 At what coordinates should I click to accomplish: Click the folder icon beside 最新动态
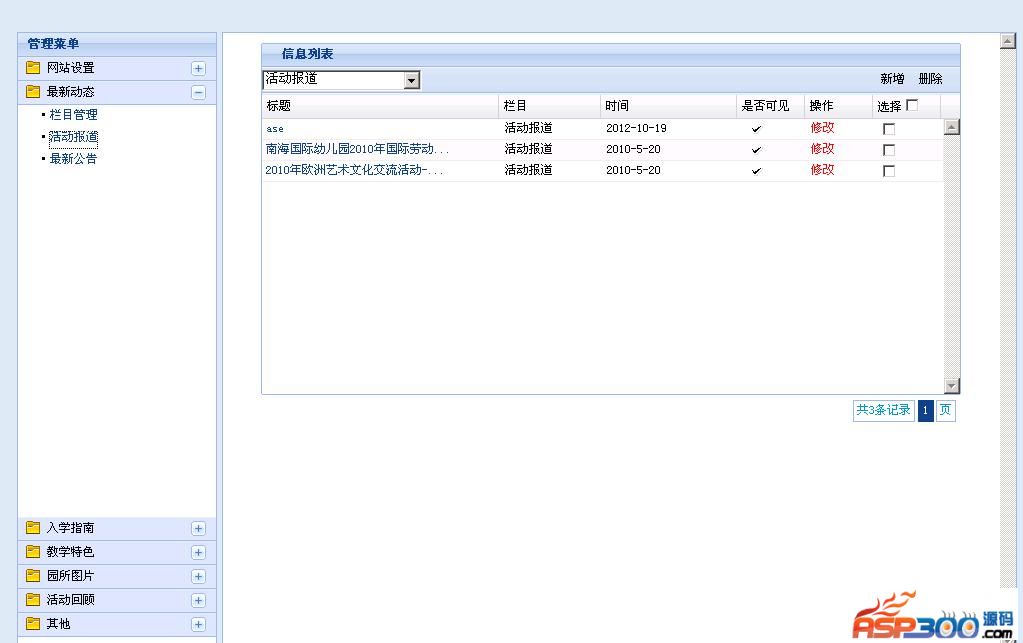33,92
